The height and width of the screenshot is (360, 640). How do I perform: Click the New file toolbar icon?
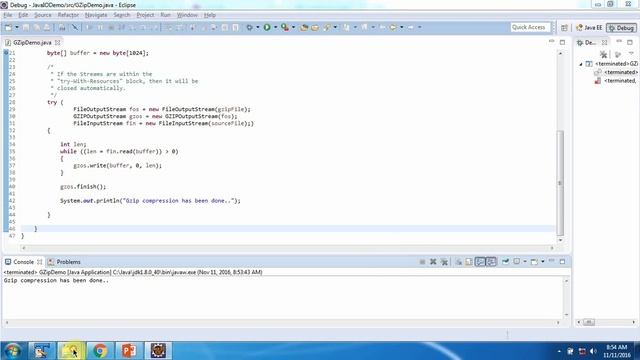click(x=8, y=27)
